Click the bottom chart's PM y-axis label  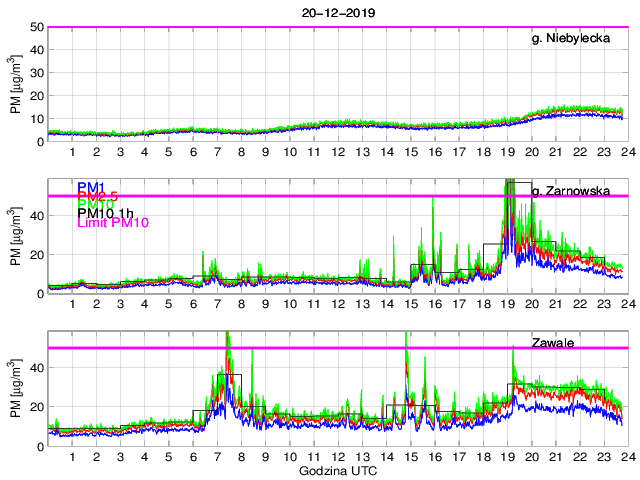coord(17,388)
